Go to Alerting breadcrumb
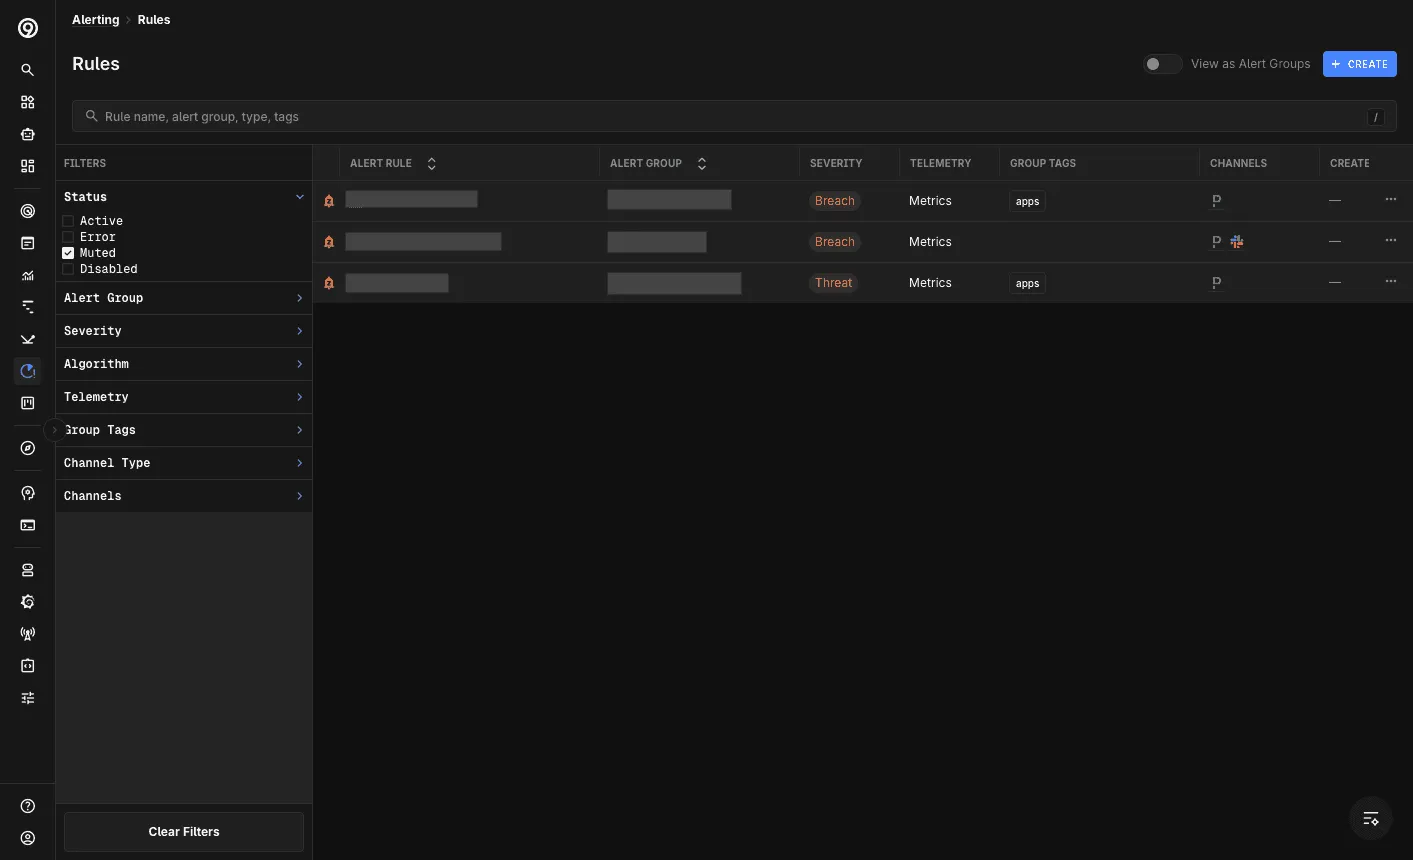 click(95, 20)
